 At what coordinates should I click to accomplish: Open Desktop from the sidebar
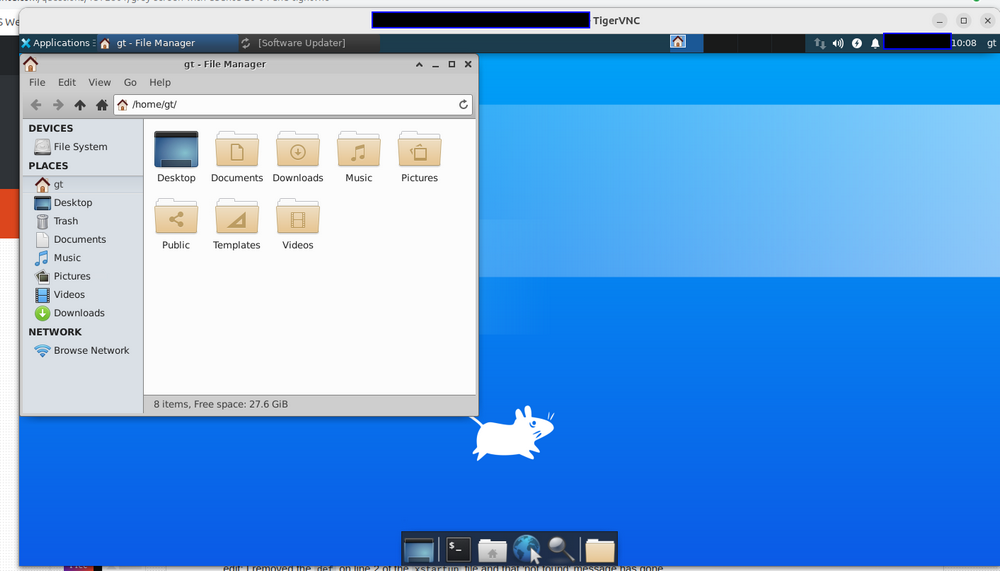point(82,203)
